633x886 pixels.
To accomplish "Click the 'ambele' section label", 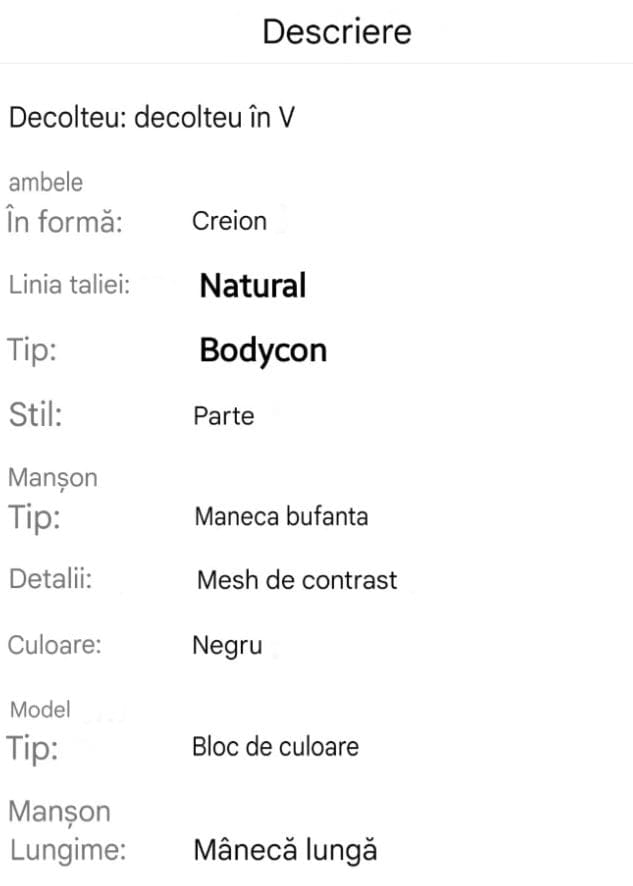I will click(x=46, y=183).
